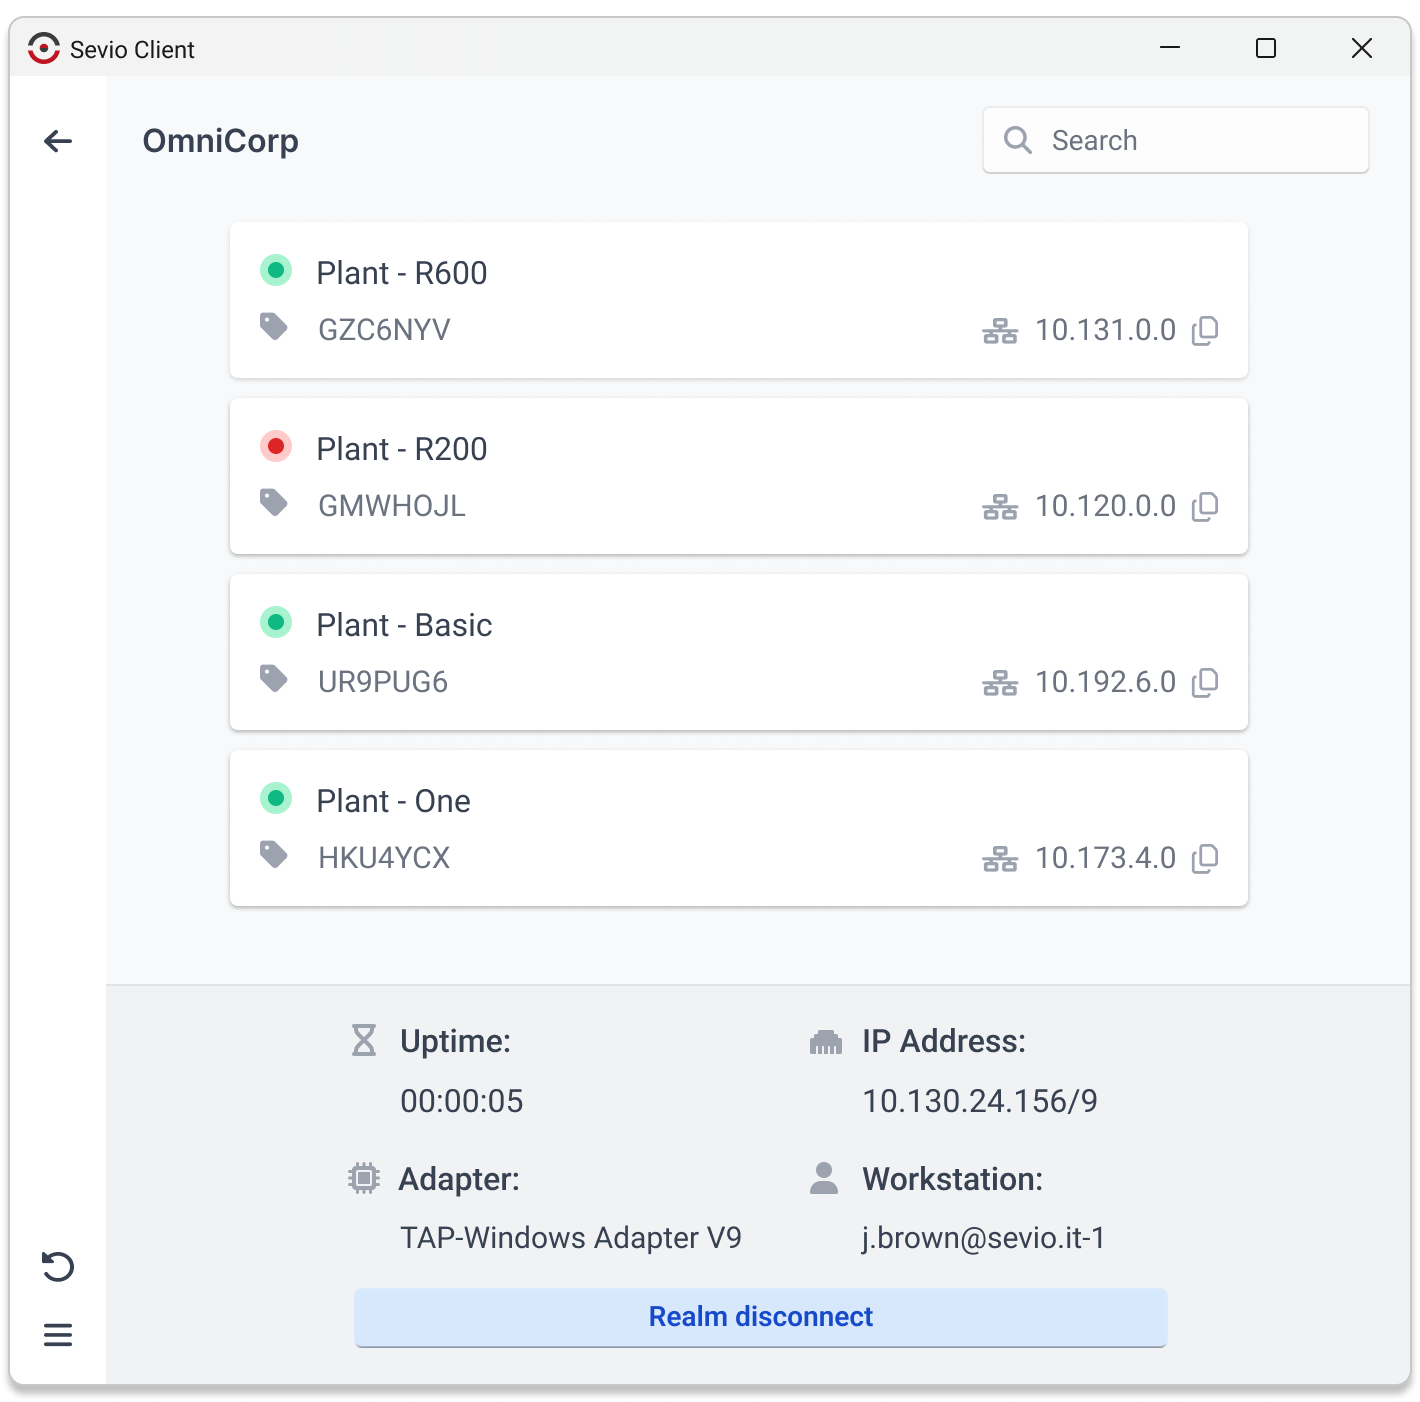Click the search magnifier icon
The height and width of the screenshot is (1402, 1420).
[1018, 140]
